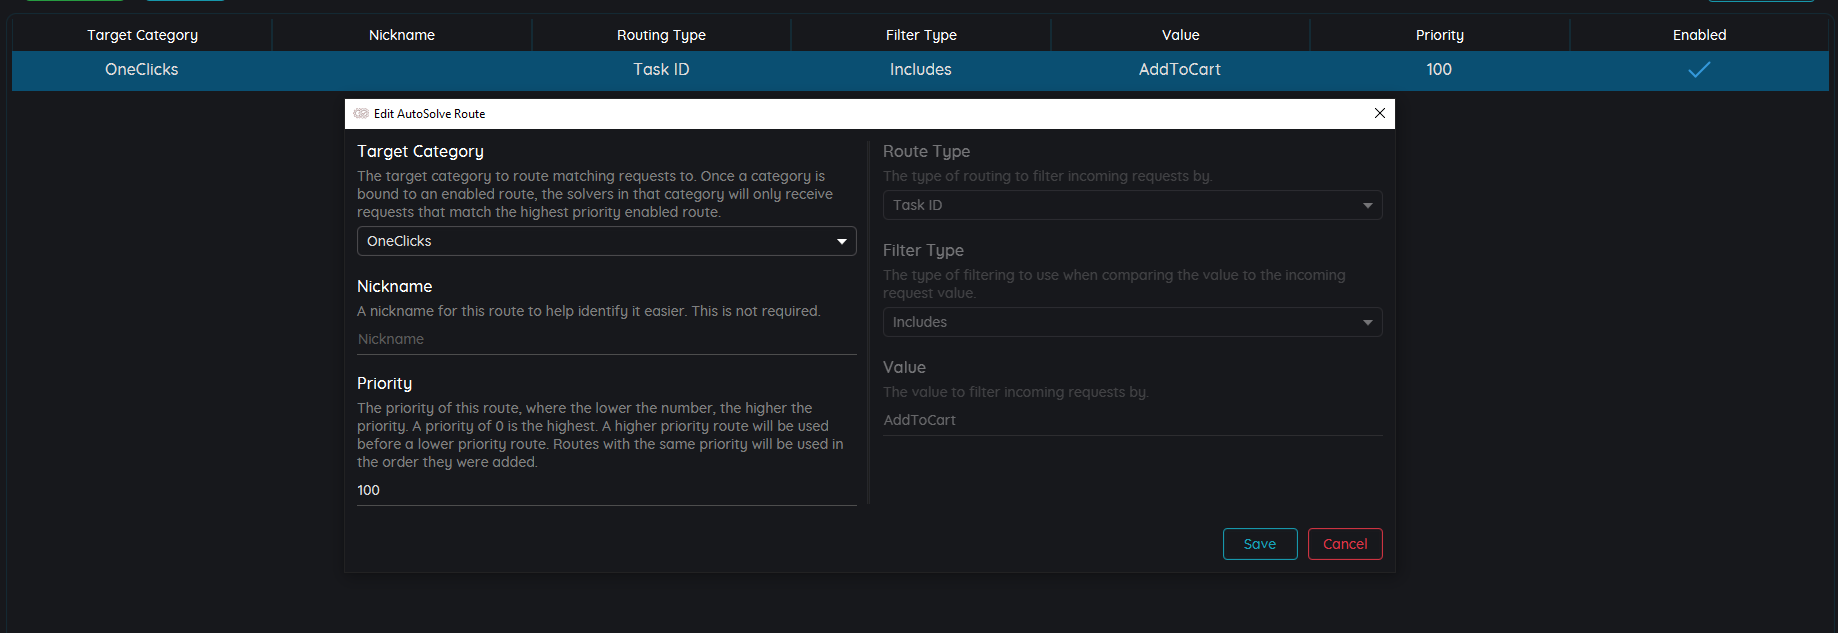Click the Value column header
1838x633 pixels.
1180,35
